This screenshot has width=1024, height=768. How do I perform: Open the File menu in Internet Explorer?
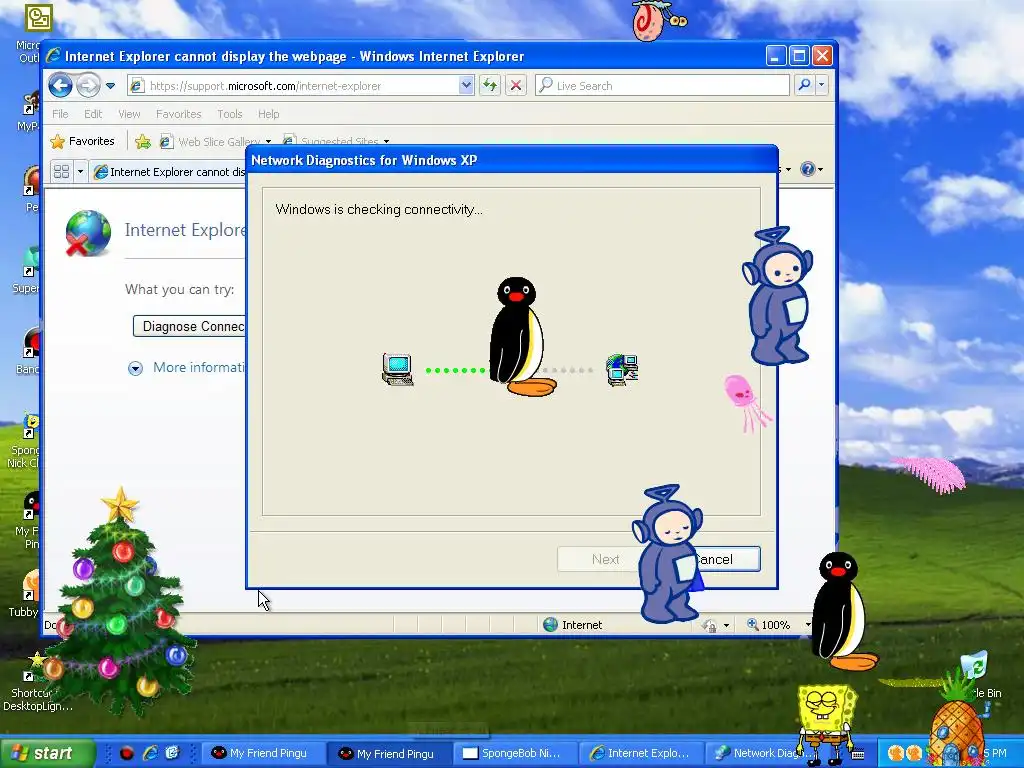click(60, 114)
